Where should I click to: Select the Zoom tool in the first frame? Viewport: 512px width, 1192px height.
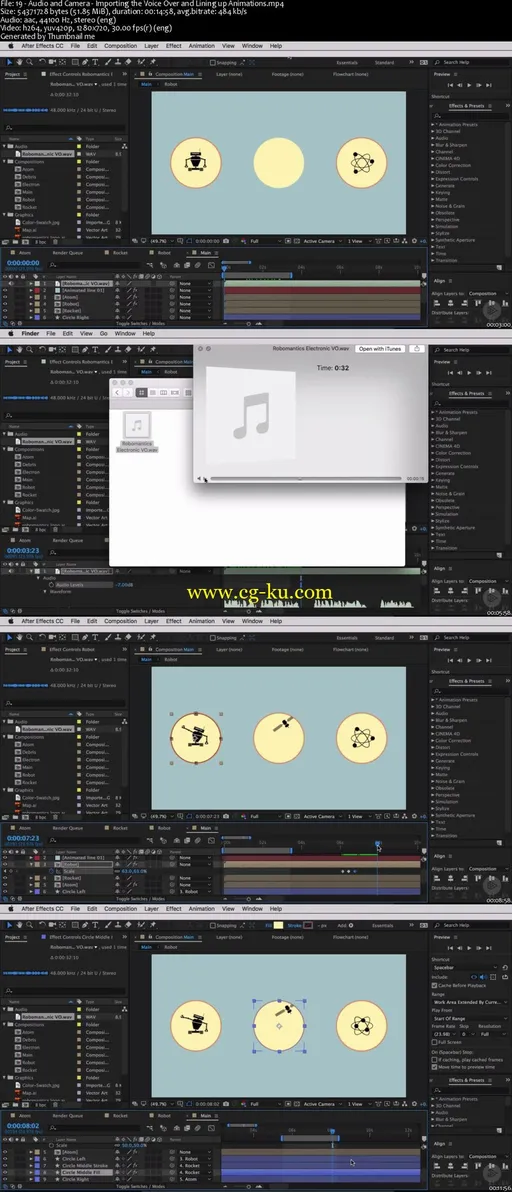point(29,61)
